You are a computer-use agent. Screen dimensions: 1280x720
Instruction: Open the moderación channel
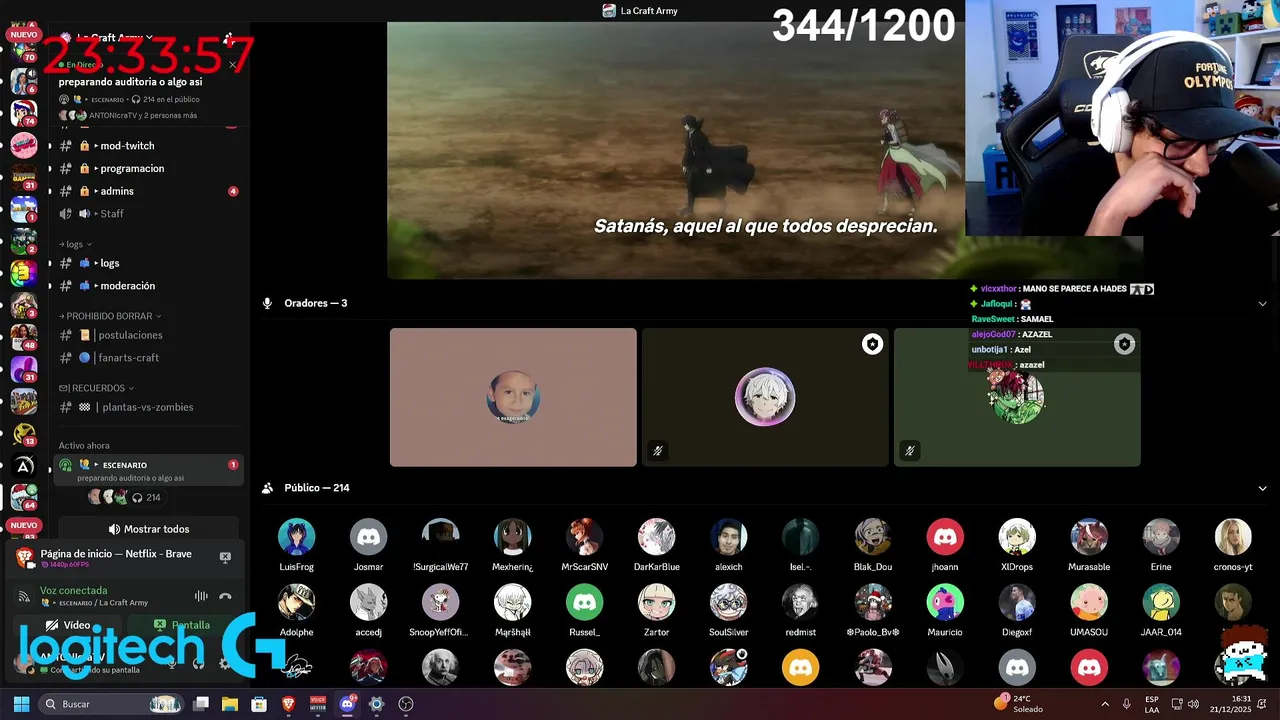point(146,286)
